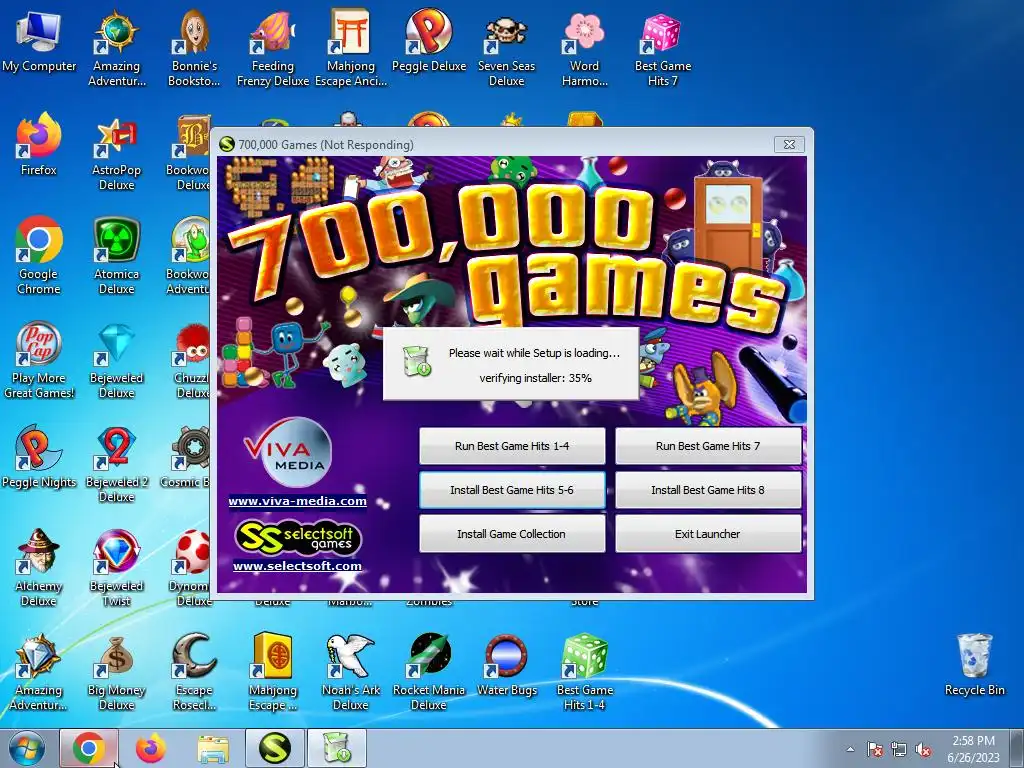Open Play More Great Games PopCap icon

pos(39,360)
